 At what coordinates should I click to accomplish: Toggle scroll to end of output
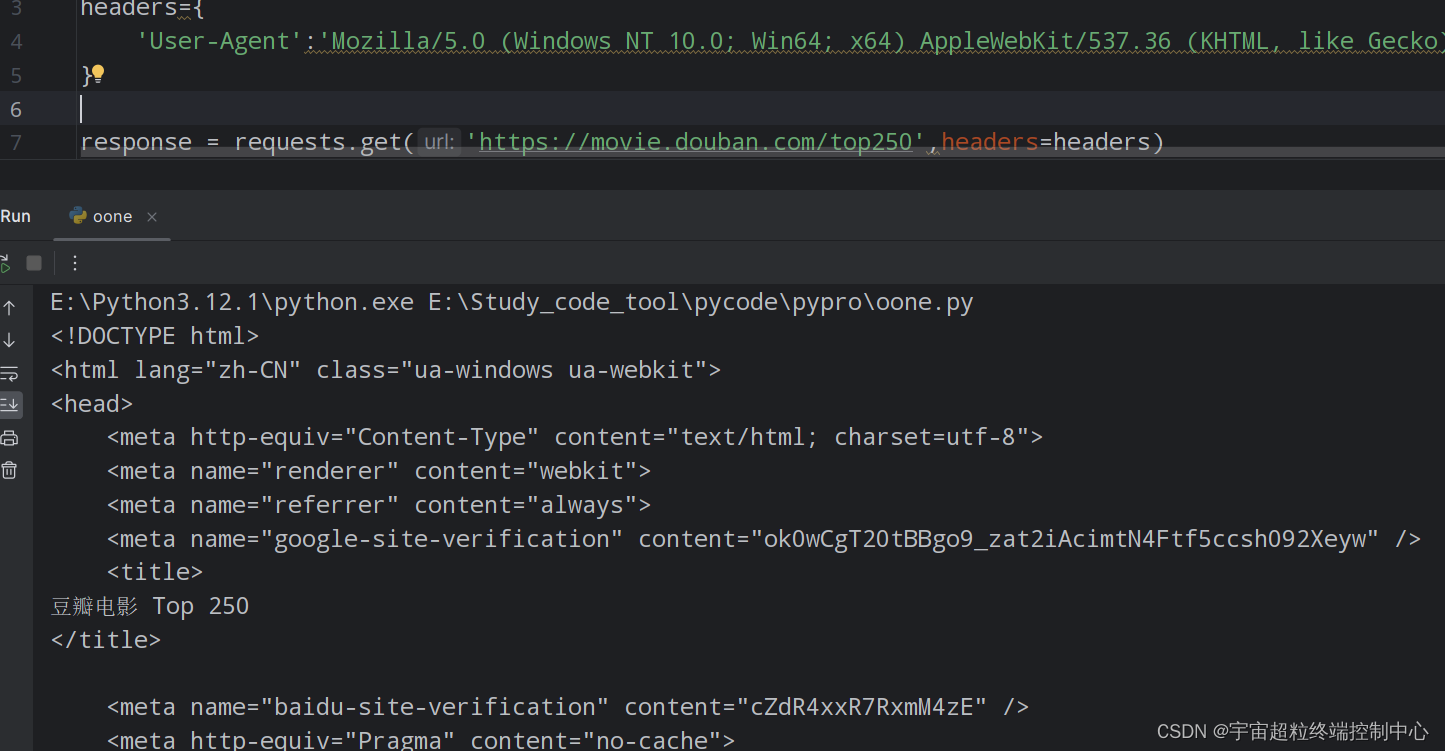pos(9,405)
